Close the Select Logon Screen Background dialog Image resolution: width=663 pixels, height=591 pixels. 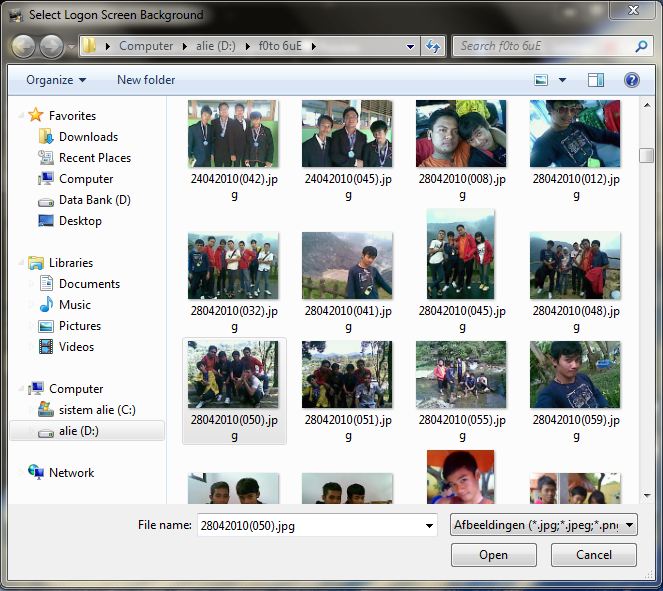633,10
